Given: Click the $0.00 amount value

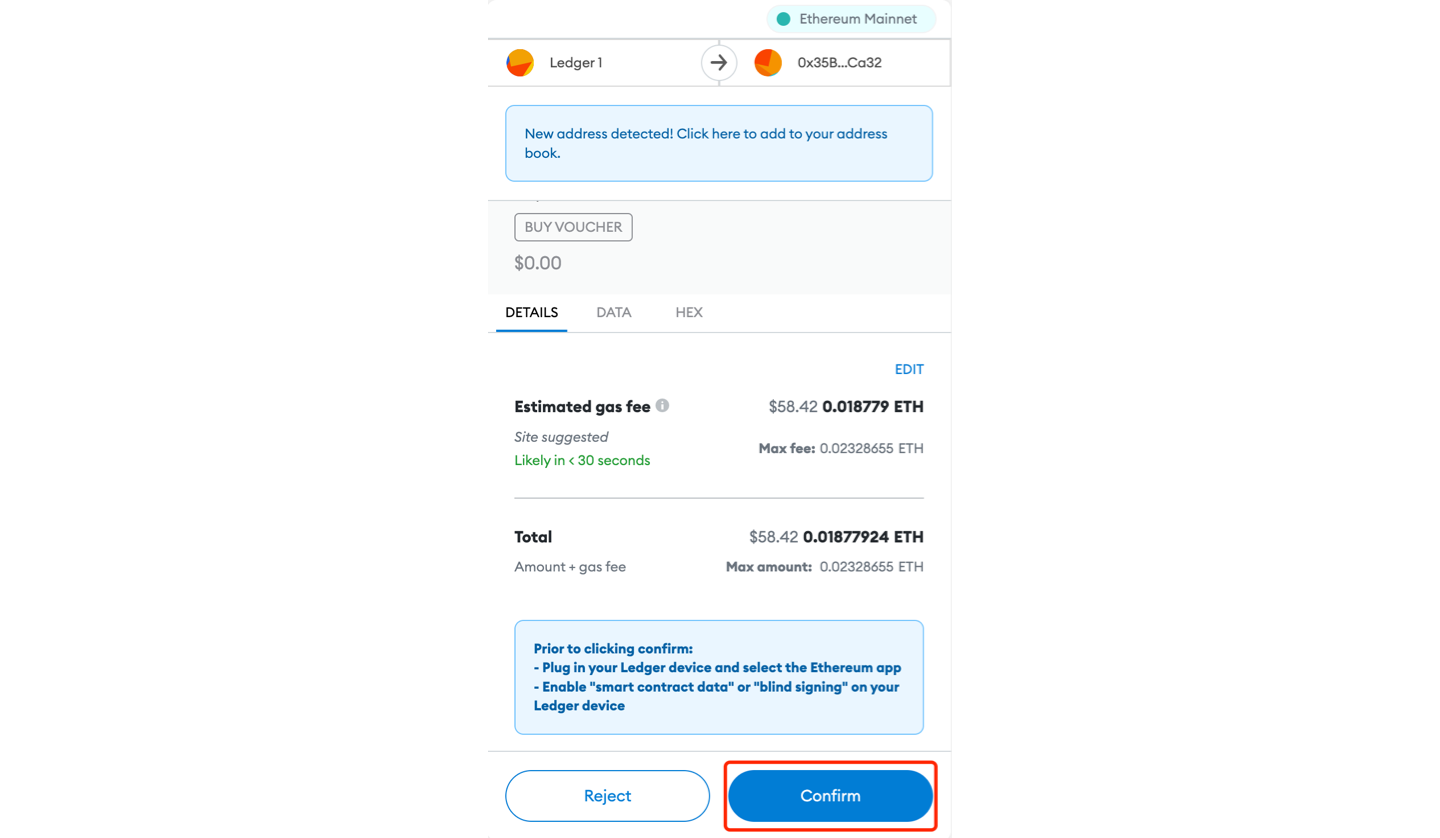Looking at the screenshot, I should click(538, 263).
